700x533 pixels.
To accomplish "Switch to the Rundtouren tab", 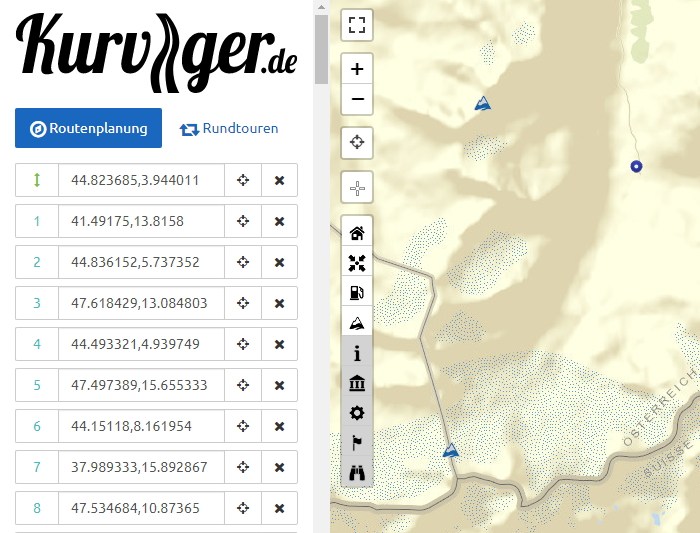I will click(x=229, y=128).
